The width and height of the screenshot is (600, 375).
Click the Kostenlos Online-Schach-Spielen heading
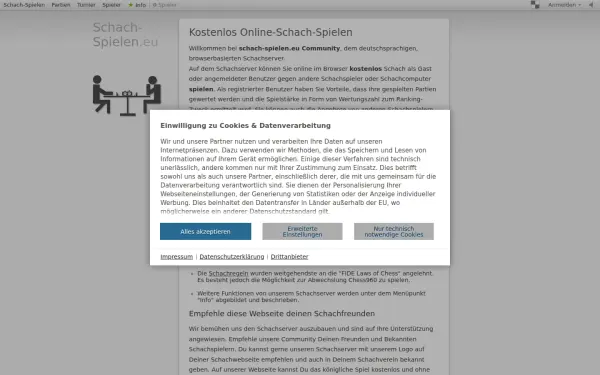[x=271, y=33]
